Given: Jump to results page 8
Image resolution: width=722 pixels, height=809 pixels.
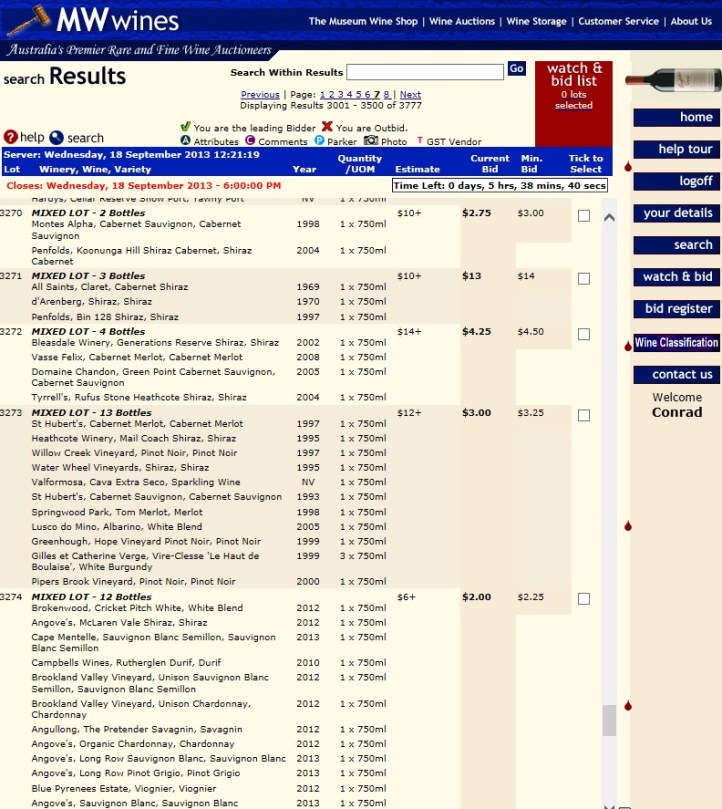Looking at the screenshot, I should 387,94.
